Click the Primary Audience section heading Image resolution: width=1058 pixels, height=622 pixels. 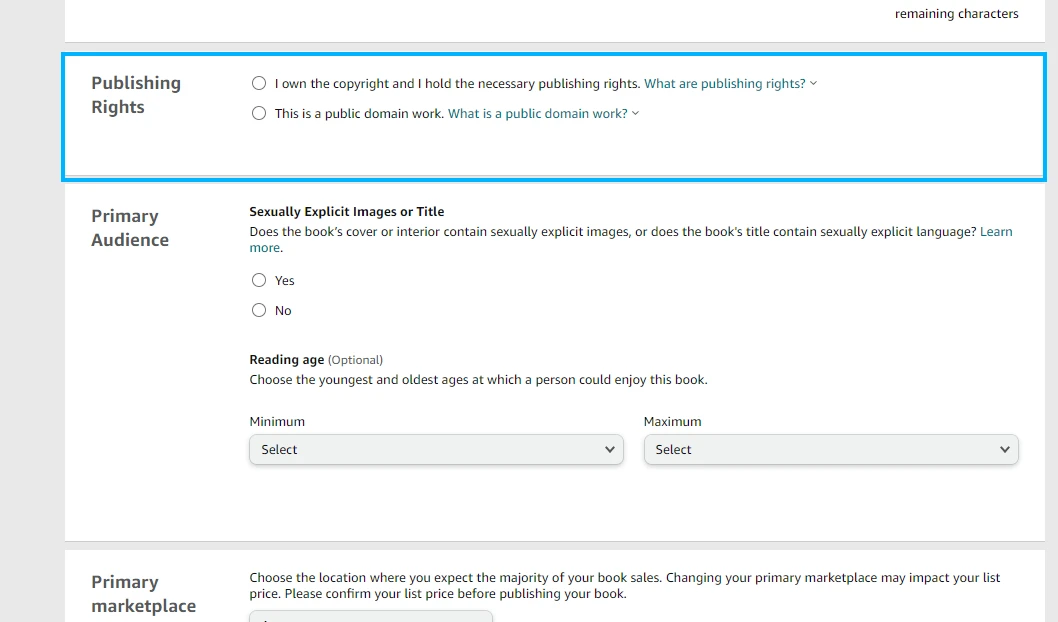point(129,227)
